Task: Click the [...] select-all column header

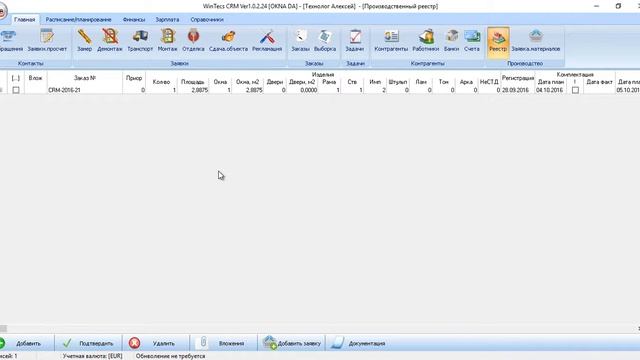Action: [16, 78]
